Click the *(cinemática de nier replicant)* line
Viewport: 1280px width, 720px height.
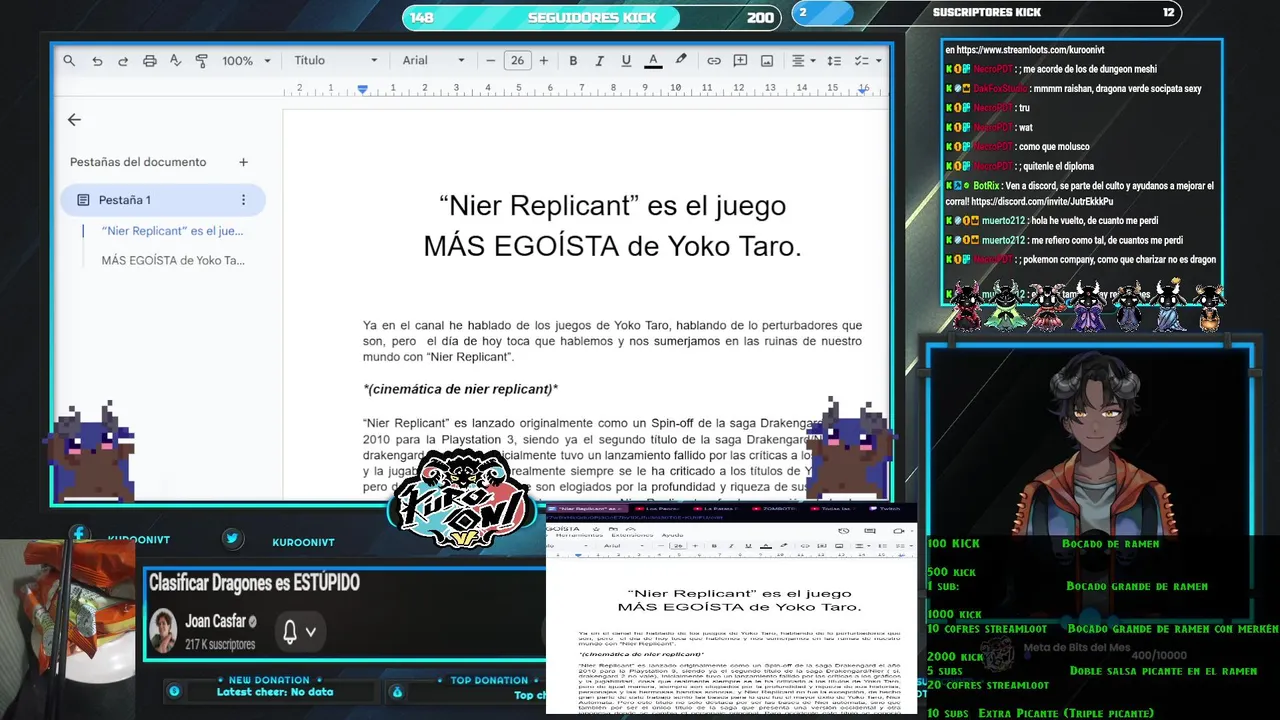point(460,389)
